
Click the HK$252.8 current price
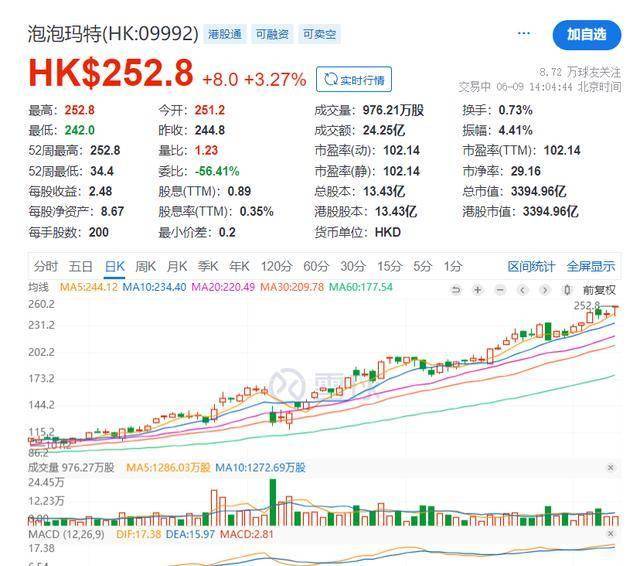coord(111,73)
